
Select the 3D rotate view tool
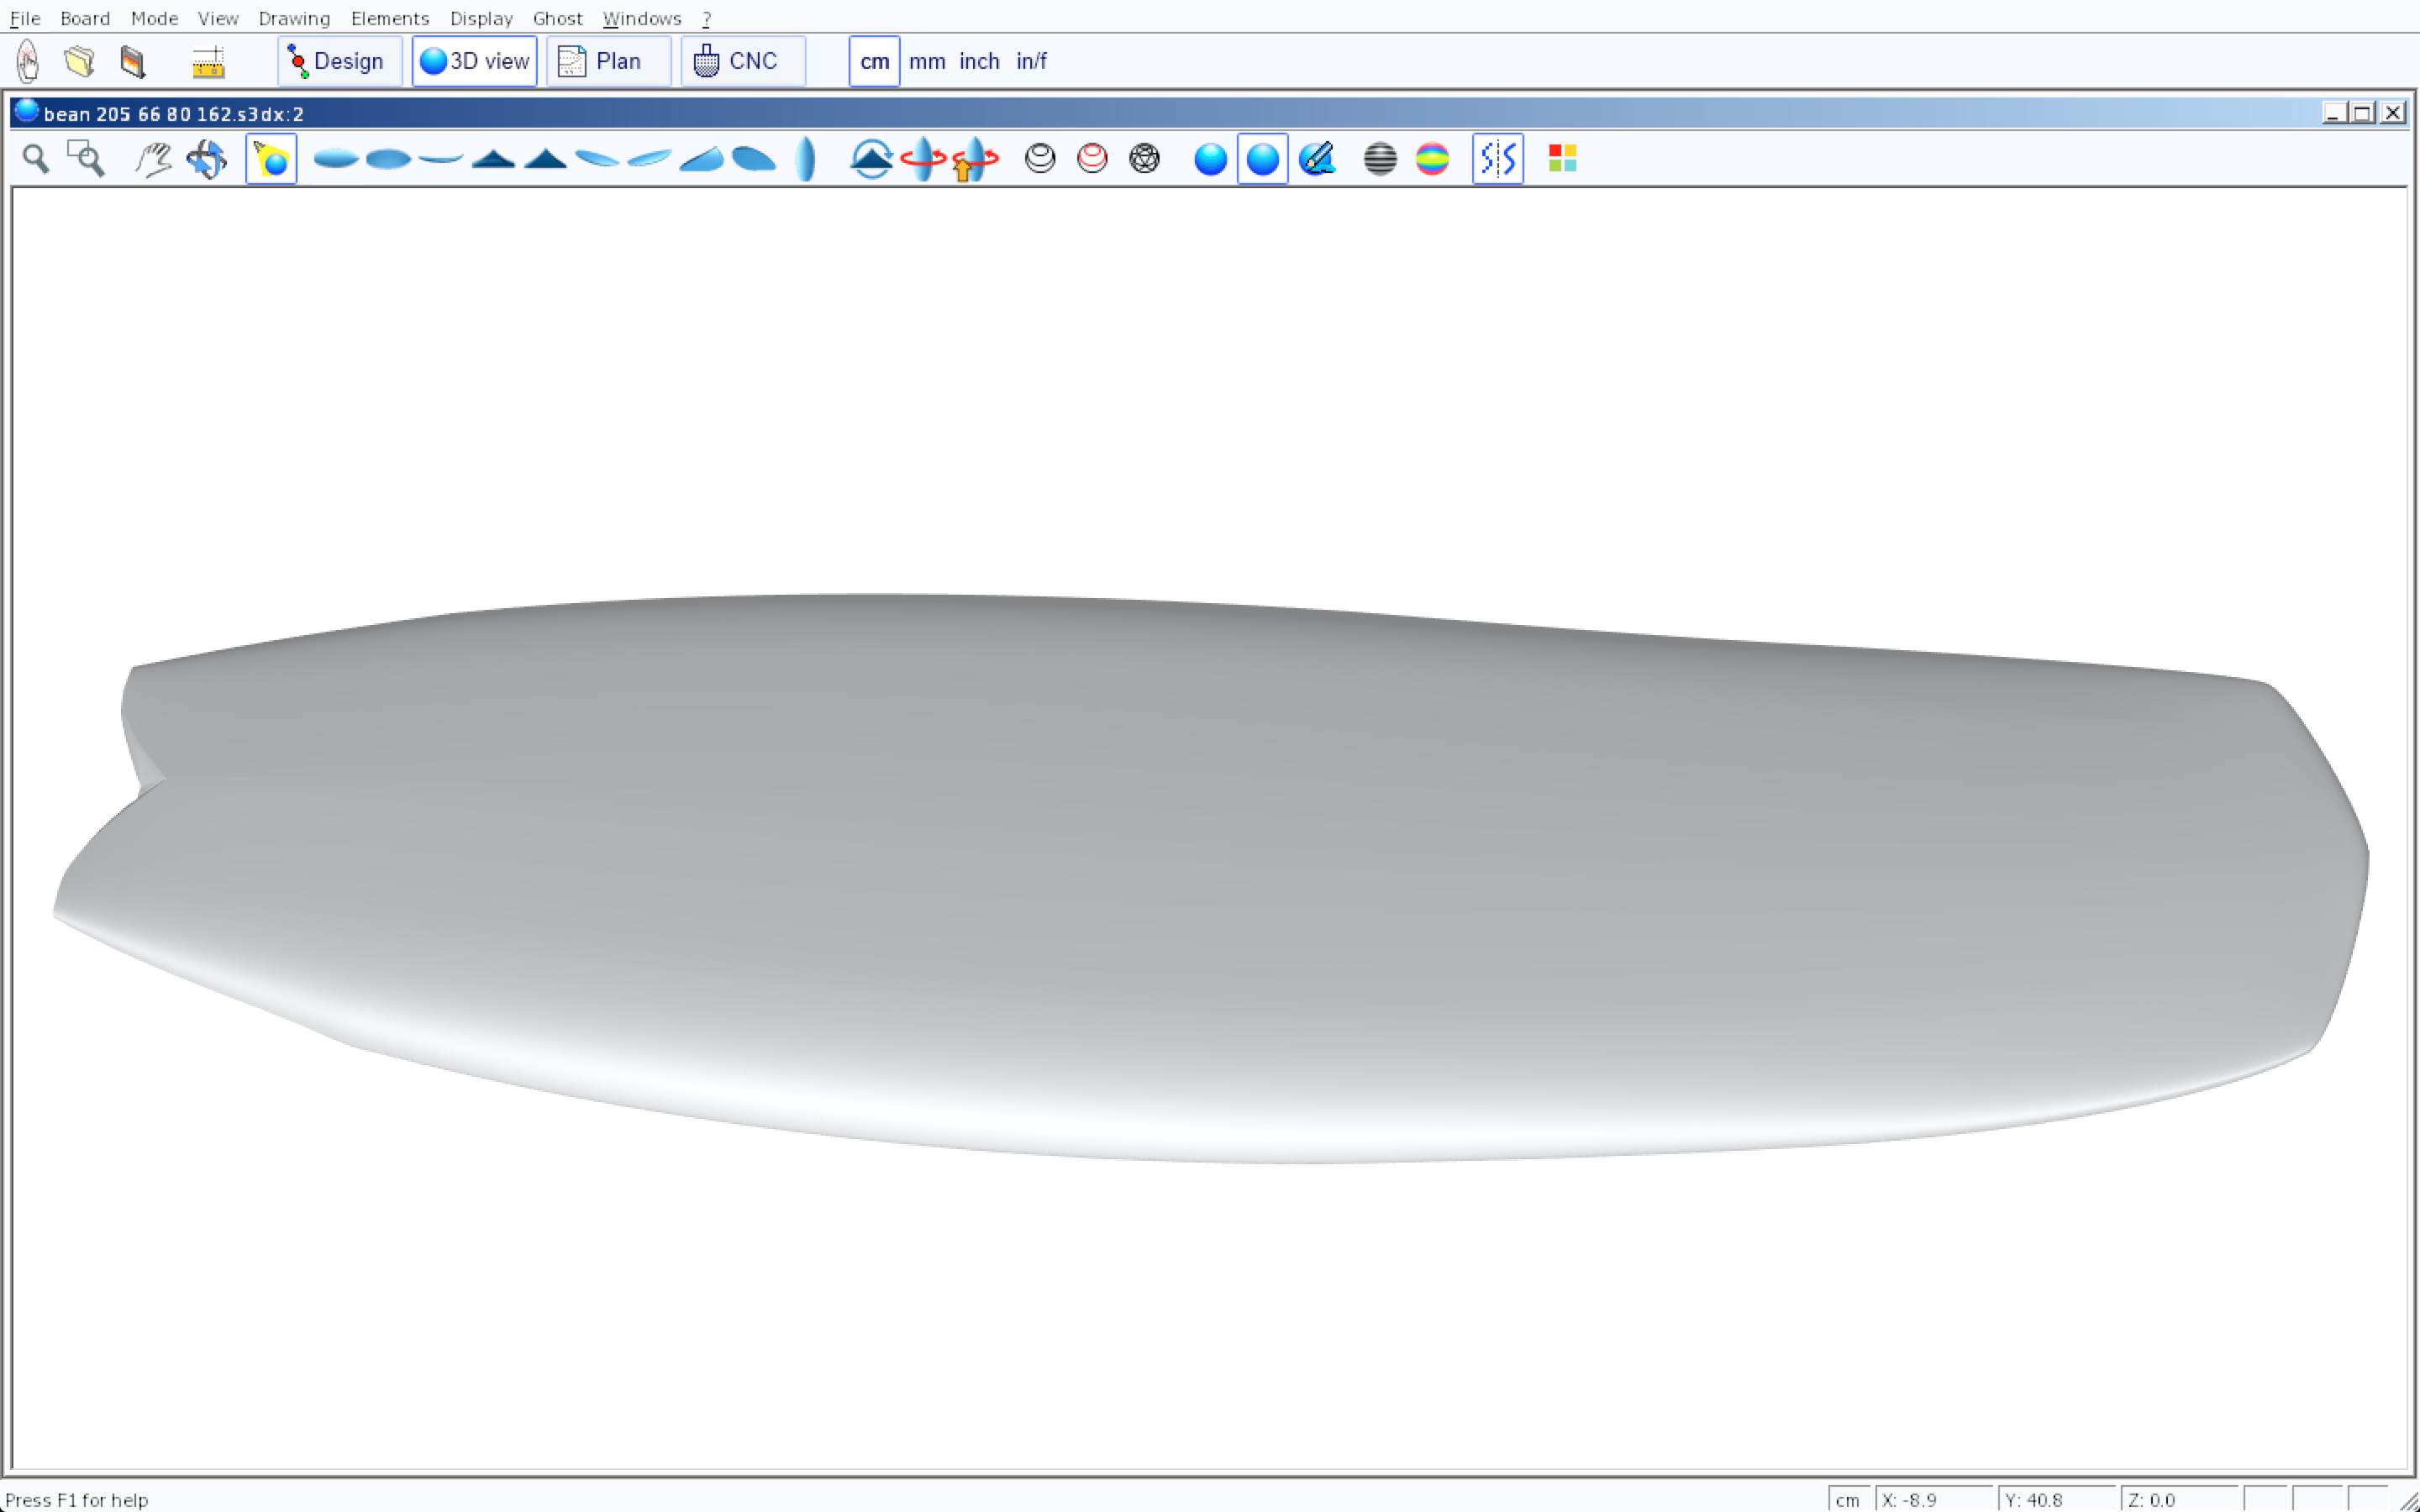pos(207,159)
